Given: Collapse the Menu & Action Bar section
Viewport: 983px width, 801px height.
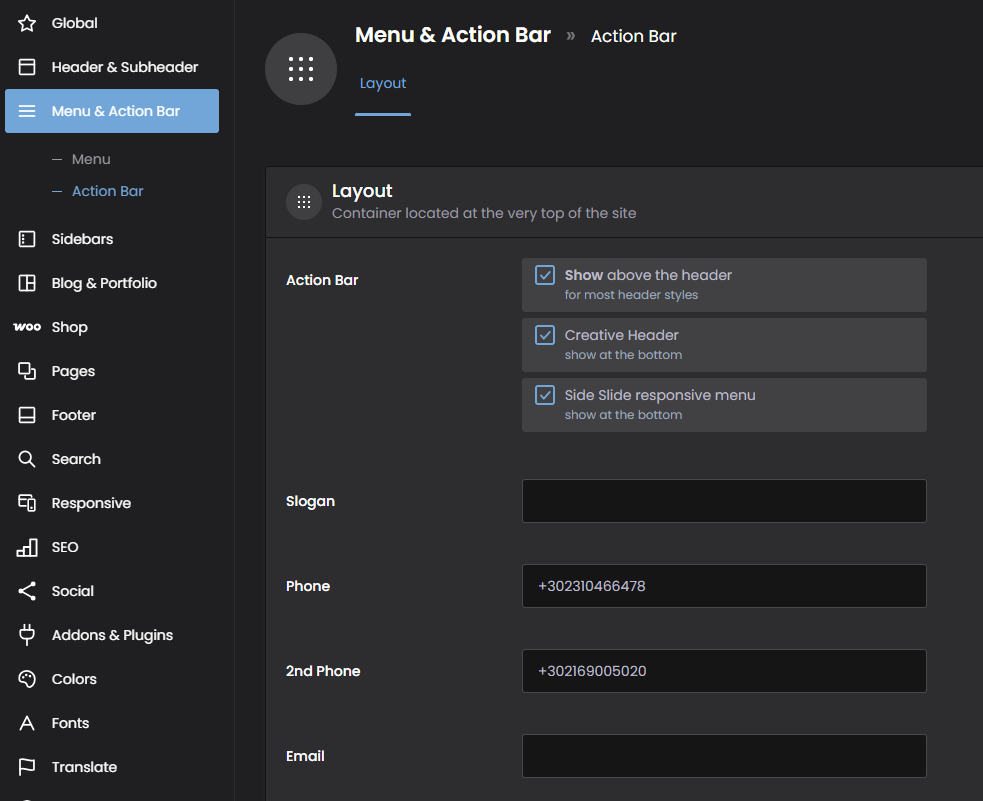Looking at the screenshot, I should tap(112, 111).
